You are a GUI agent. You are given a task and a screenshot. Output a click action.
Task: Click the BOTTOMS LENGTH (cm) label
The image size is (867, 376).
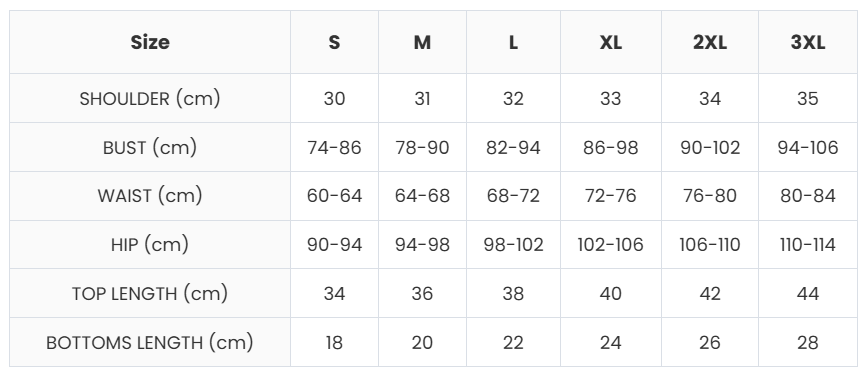click(x=150, y=342)
